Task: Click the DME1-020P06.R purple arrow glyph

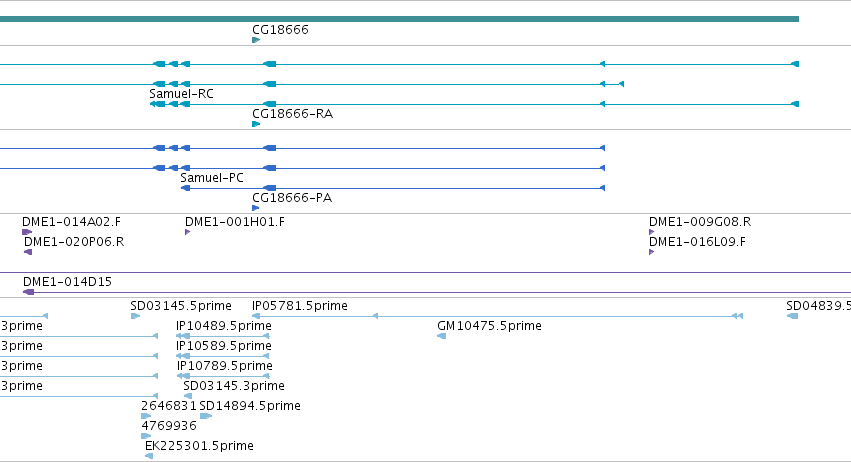Action: [x=28, y=252]
